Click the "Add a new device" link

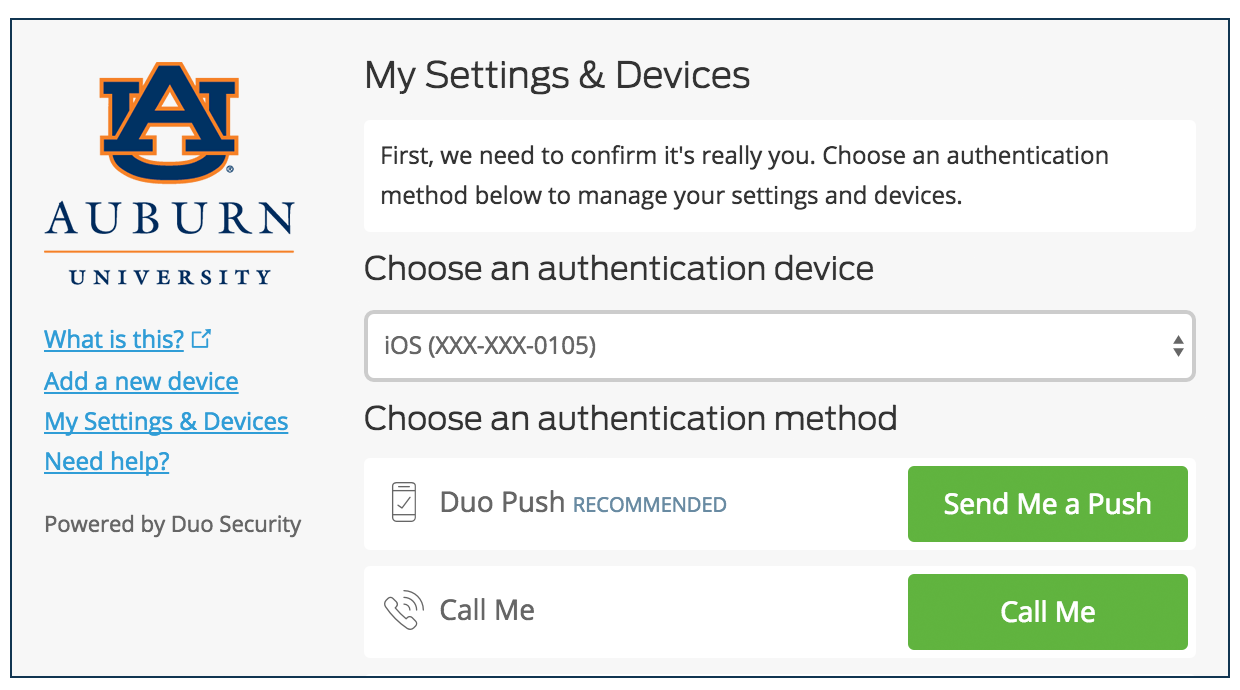(141, 381)
